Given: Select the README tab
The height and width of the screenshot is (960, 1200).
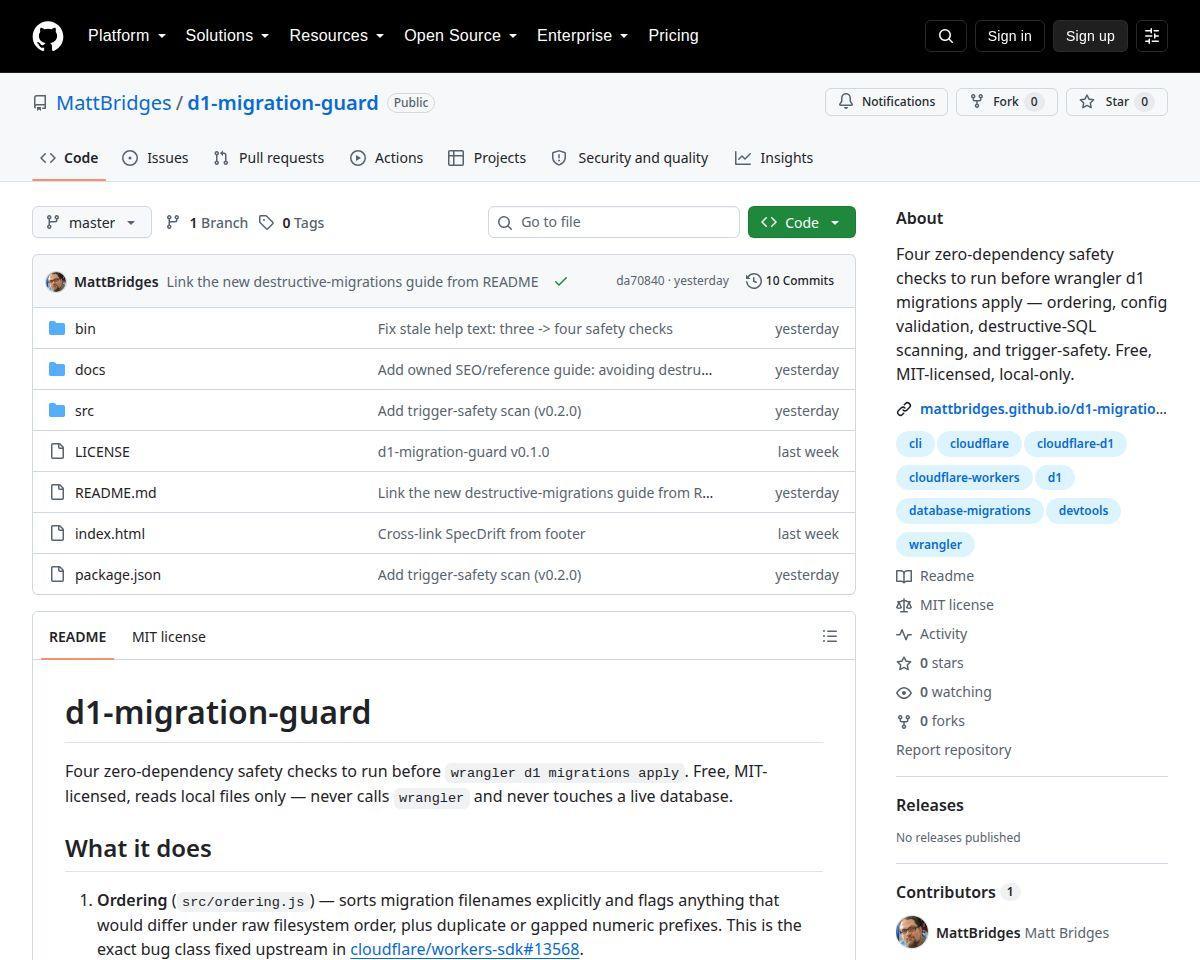Looking at the screenshot, I should (x=77, y=637).
